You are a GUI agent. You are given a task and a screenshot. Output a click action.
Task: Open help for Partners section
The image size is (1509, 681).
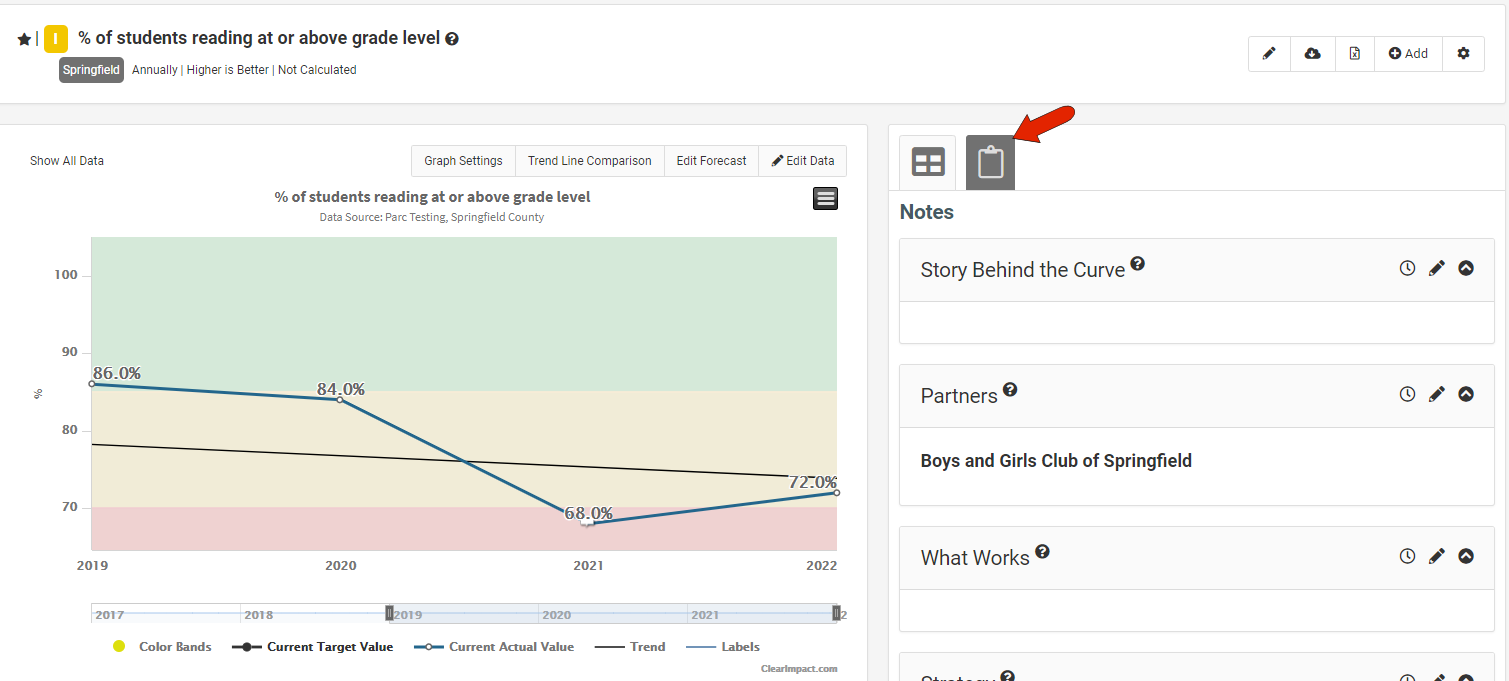[x=1010, y=390]
